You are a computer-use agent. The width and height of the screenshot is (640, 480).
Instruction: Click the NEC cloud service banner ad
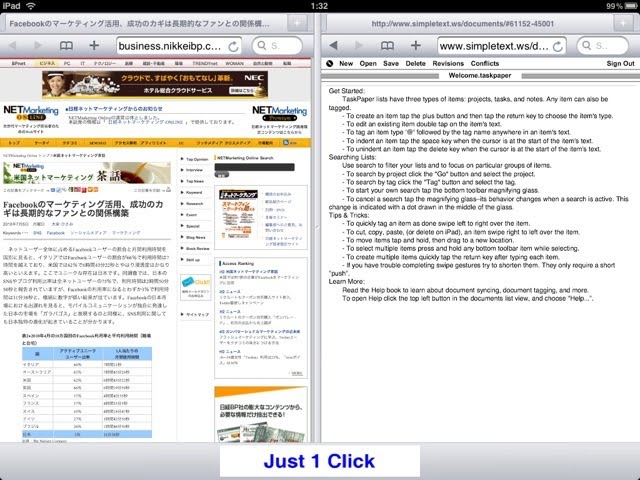click(x=155, y=84)
